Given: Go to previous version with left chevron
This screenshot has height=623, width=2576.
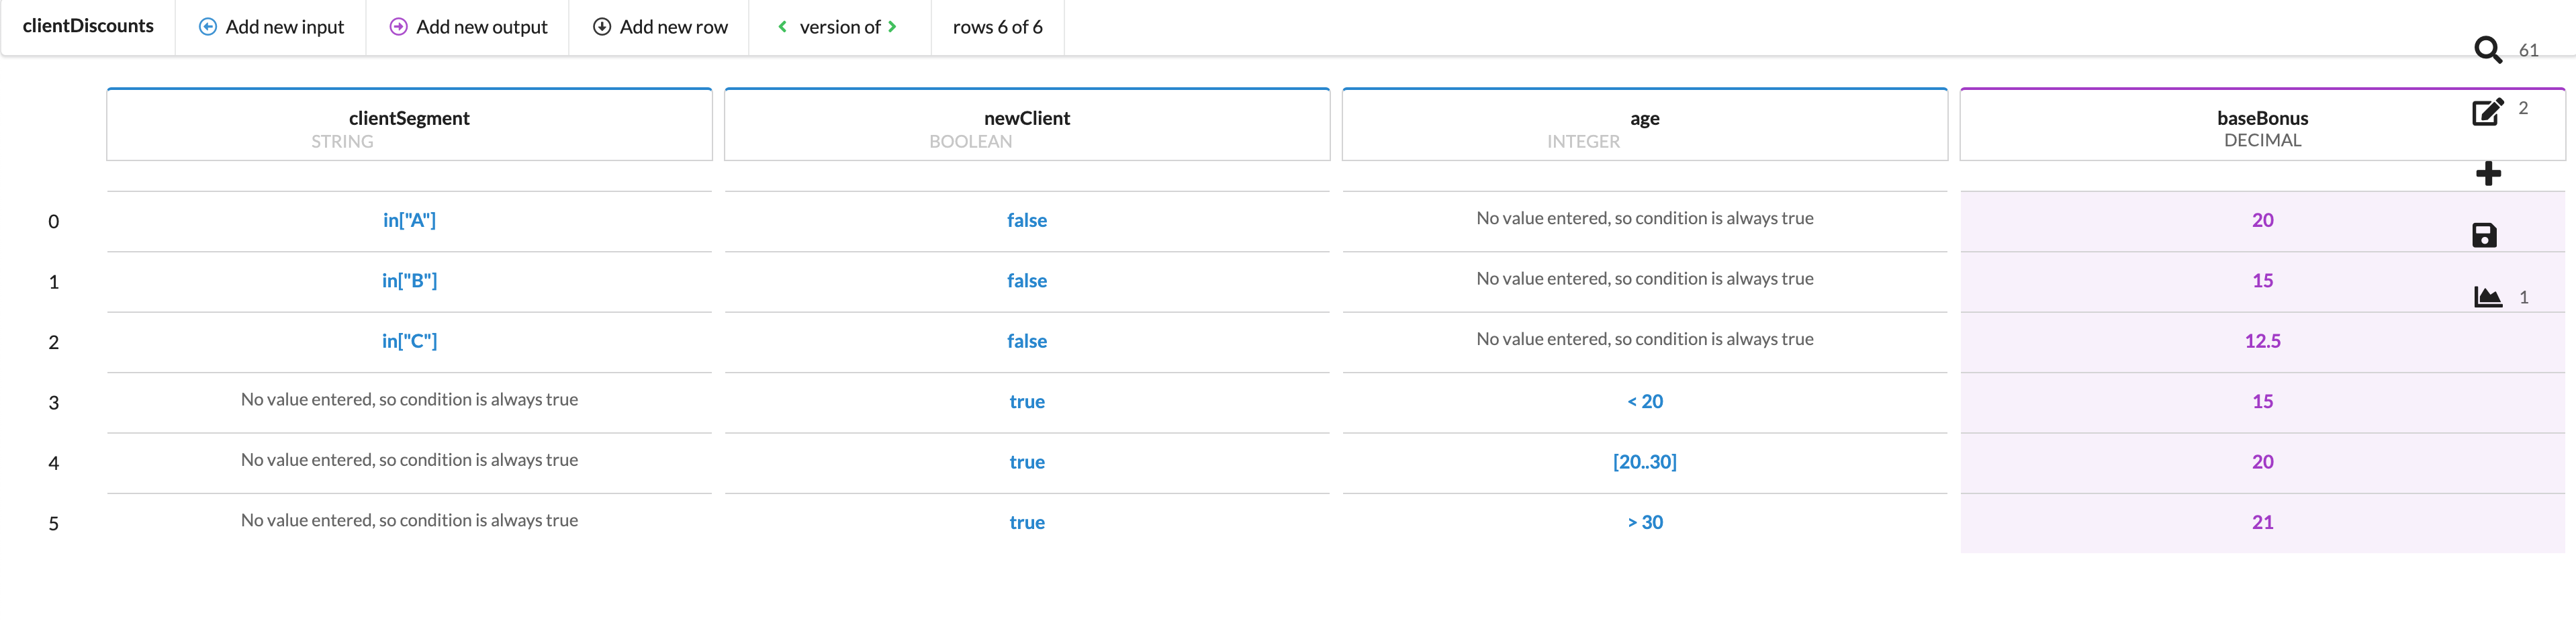Looking at the screenshot, I should click(x=782, y=27).
